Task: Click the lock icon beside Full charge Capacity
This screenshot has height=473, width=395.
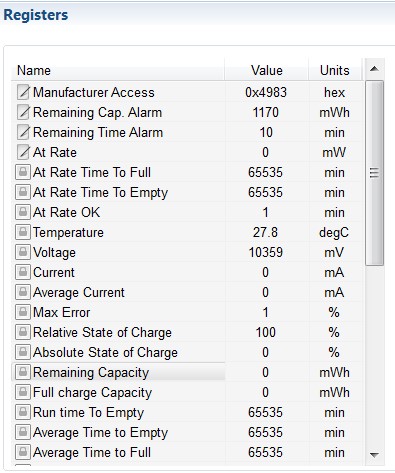Action: (23, 392)
